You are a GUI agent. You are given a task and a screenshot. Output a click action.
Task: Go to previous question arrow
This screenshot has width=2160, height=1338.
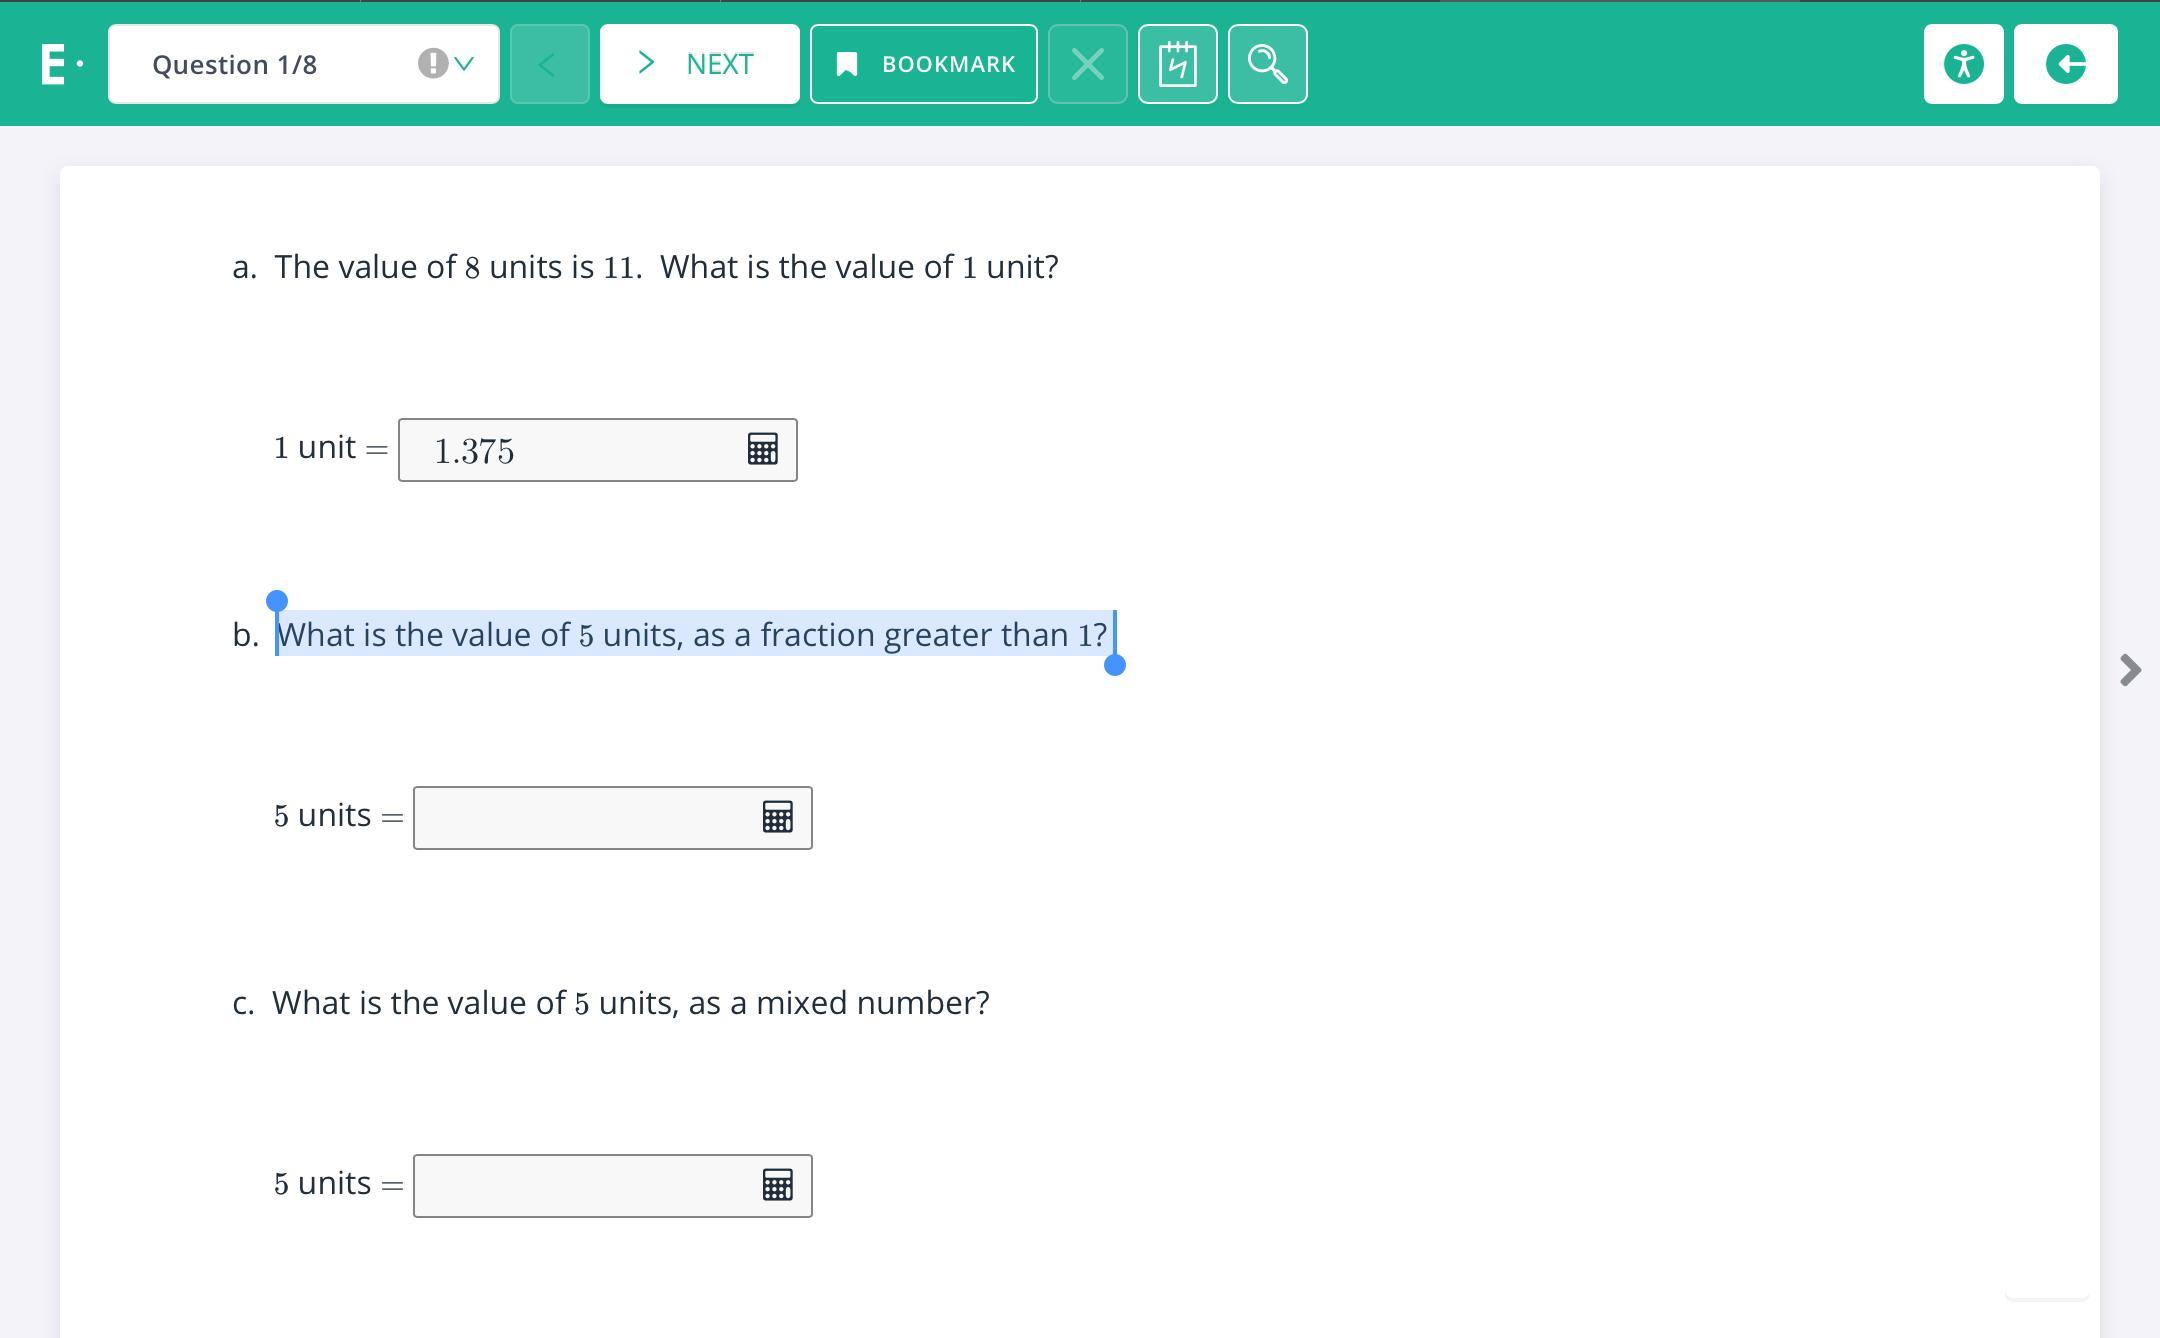(x=549, y=64)
